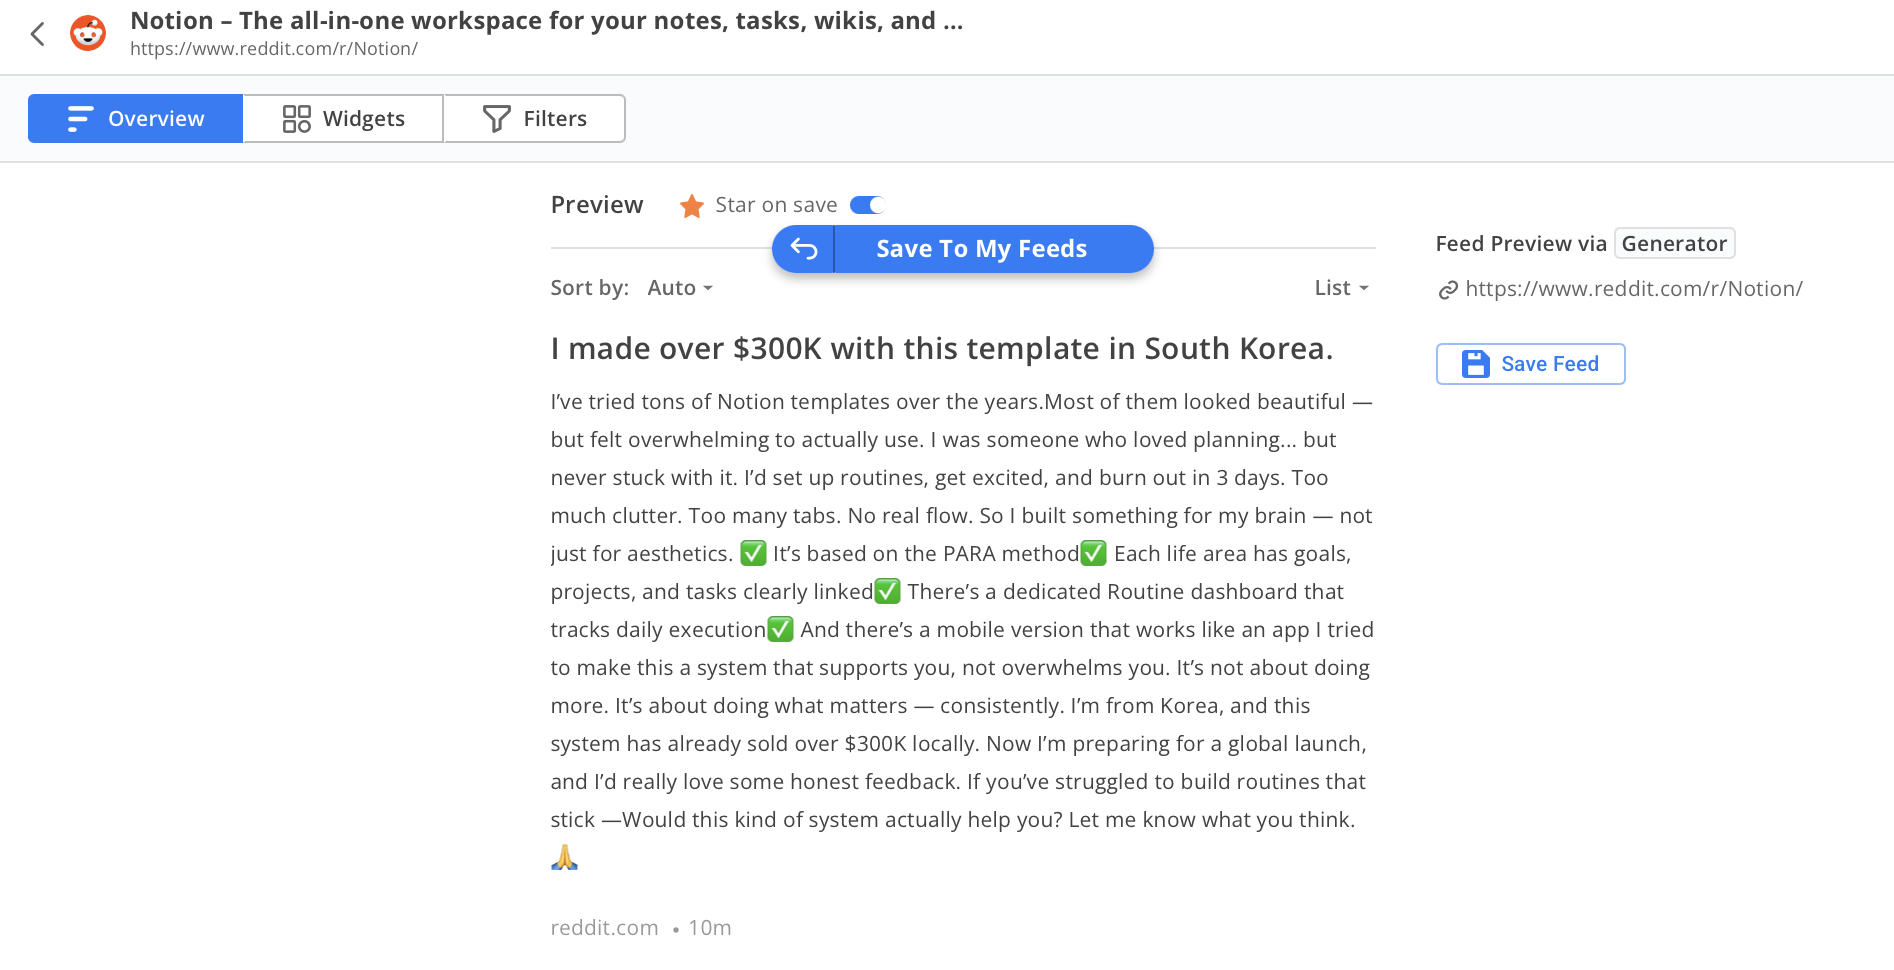Switch to the Widgets tab
This screenshot has height=970, width=1894.
click(x=343, y=119)
